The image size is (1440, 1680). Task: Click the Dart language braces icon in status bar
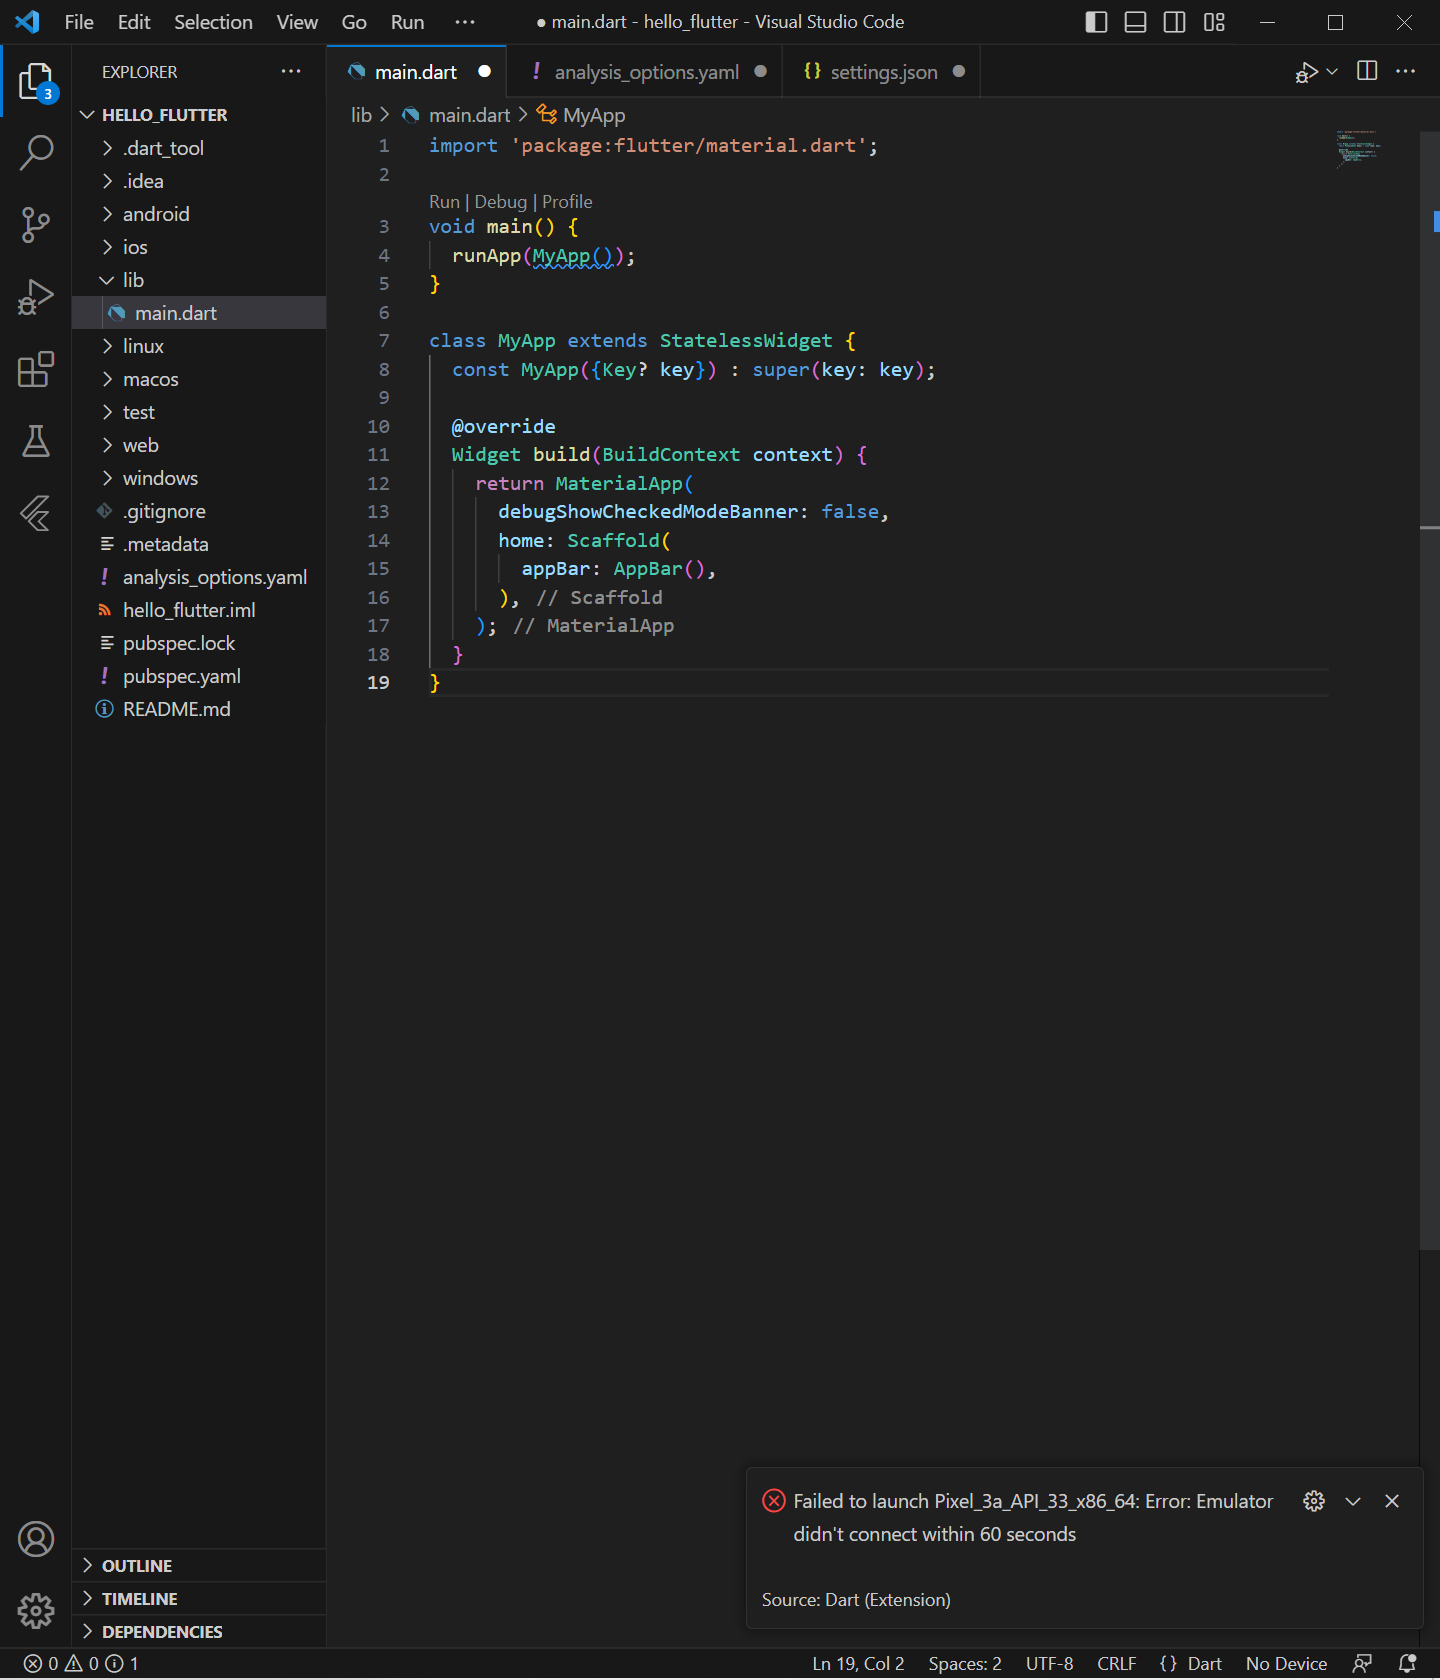click(x=1168, y=1663)
